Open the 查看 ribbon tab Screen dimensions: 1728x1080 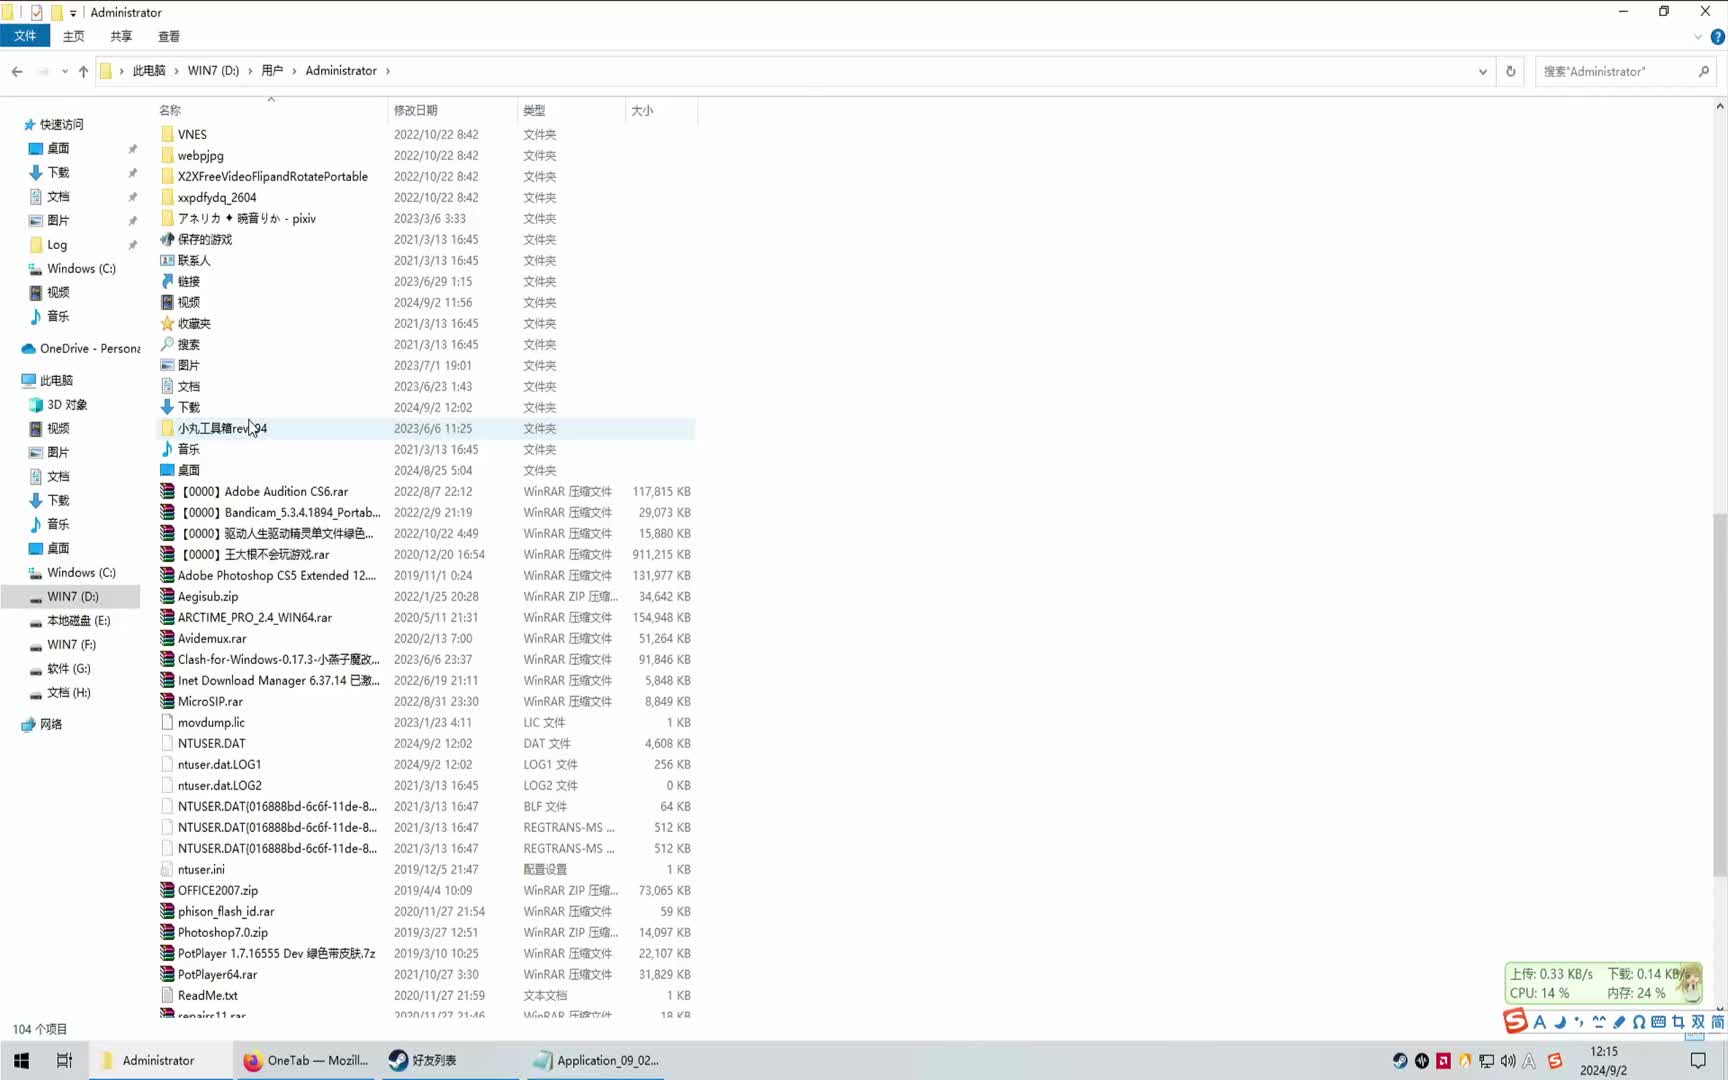coord(169,36)
